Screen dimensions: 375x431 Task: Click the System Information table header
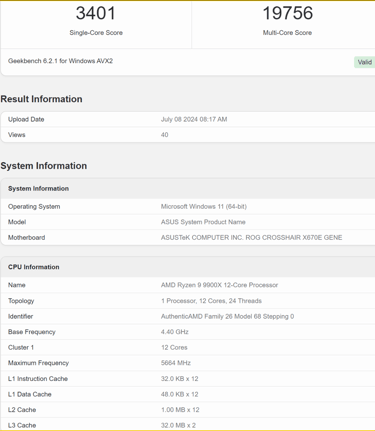click(x=38, y=189)
